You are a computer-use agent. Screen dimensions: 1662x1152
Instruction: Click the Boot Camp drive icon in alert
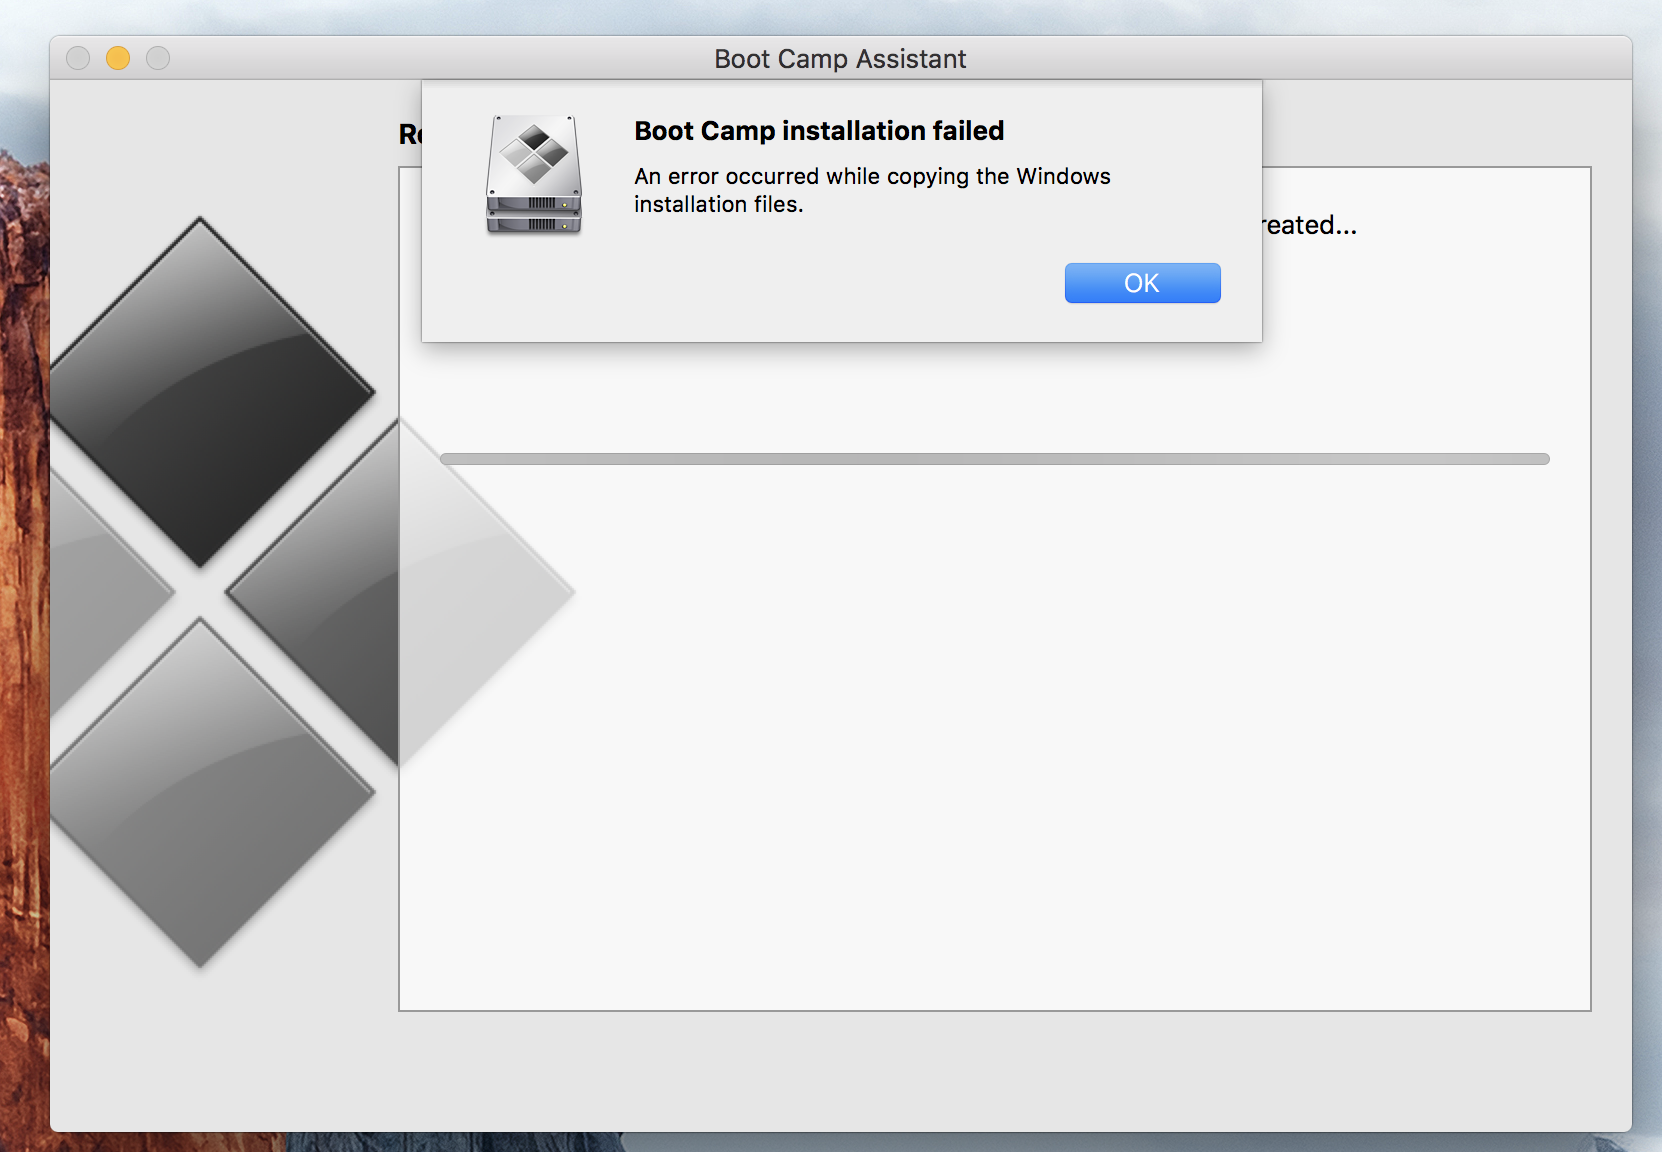534,175
